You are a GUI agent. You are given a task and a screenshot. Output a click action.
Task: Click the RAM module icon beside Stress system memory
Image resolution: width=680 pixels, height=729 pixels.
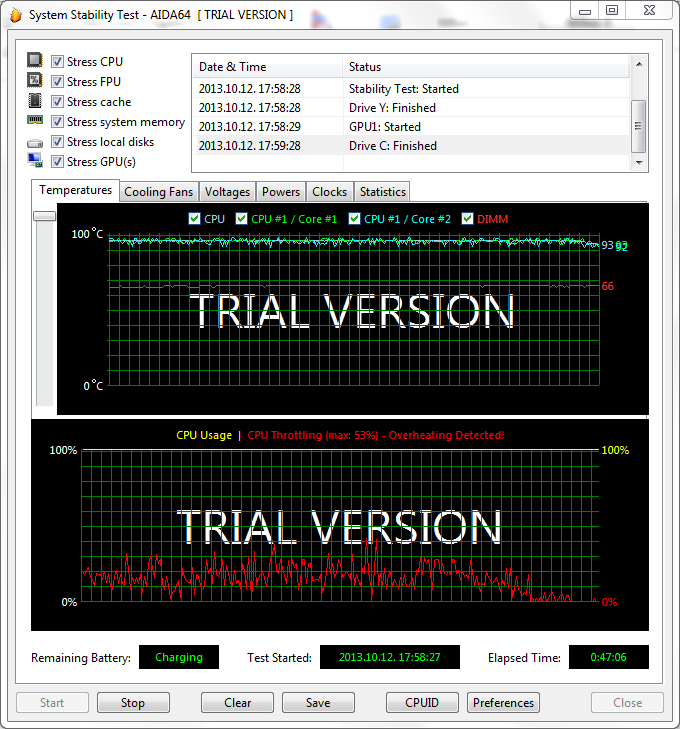tap(35, 120)
